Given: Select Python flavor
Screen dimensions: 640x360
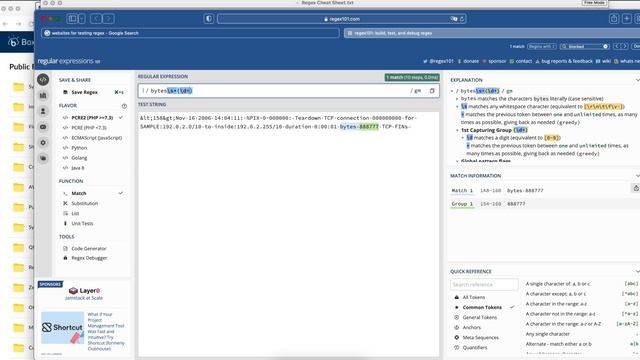Looking at the screenshot, I should [79, 148].
